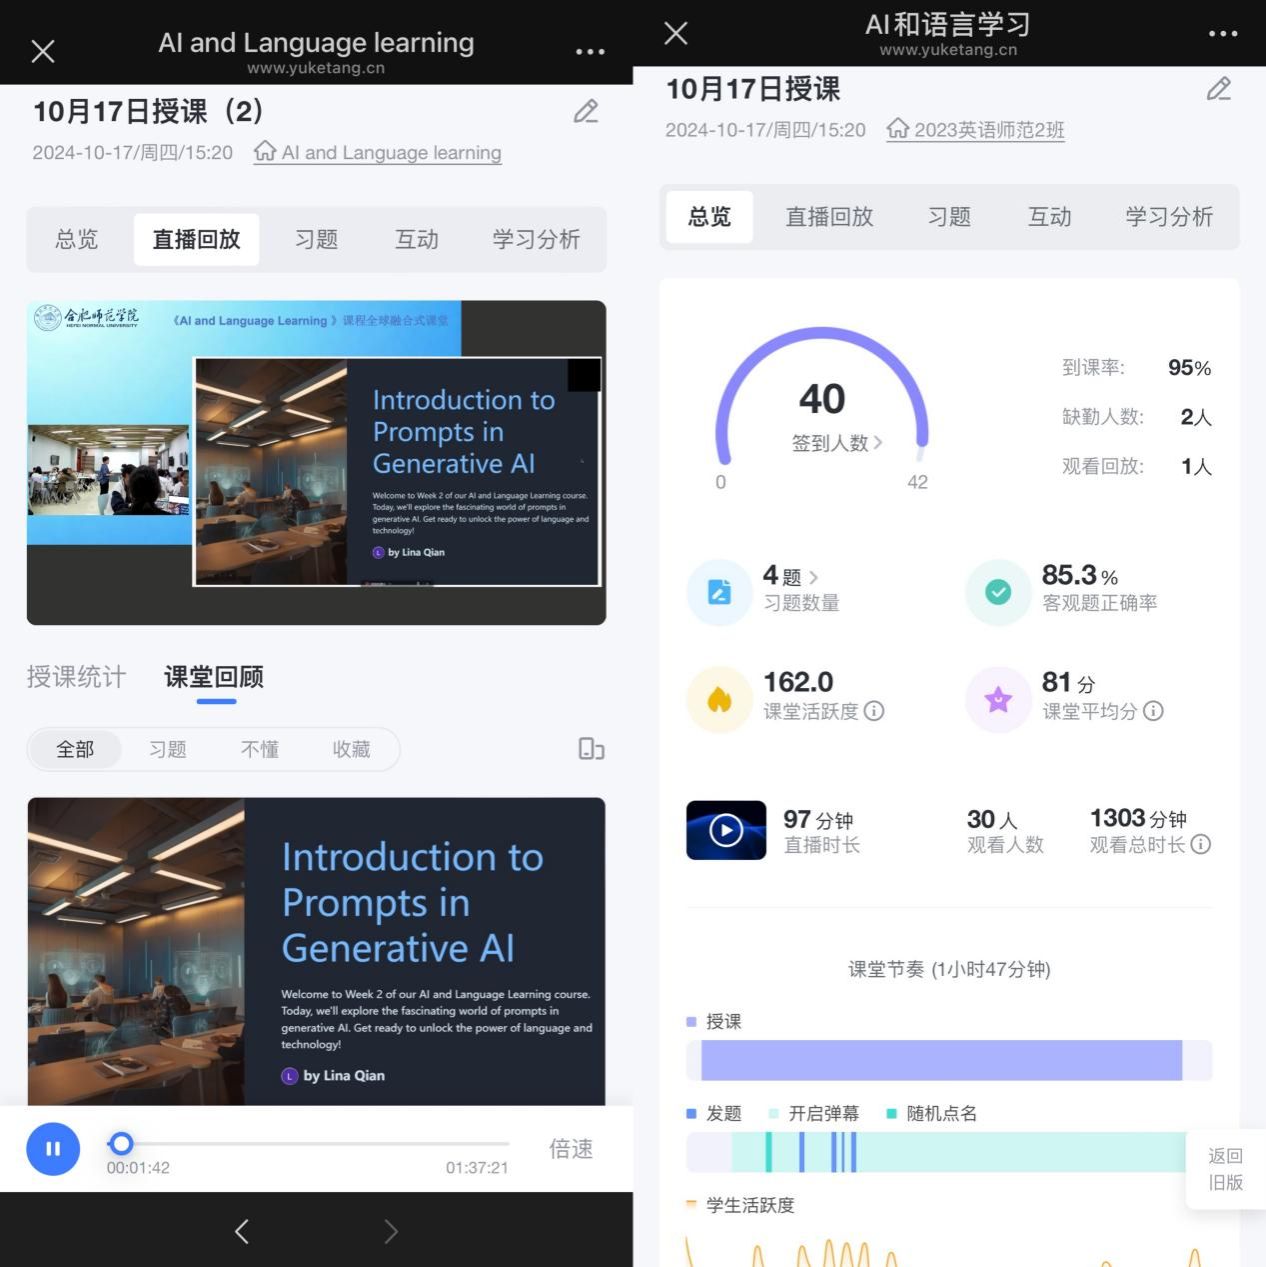
Task: Click the info icon beside 课堂平均分
Action: [x=1153, y=711]
